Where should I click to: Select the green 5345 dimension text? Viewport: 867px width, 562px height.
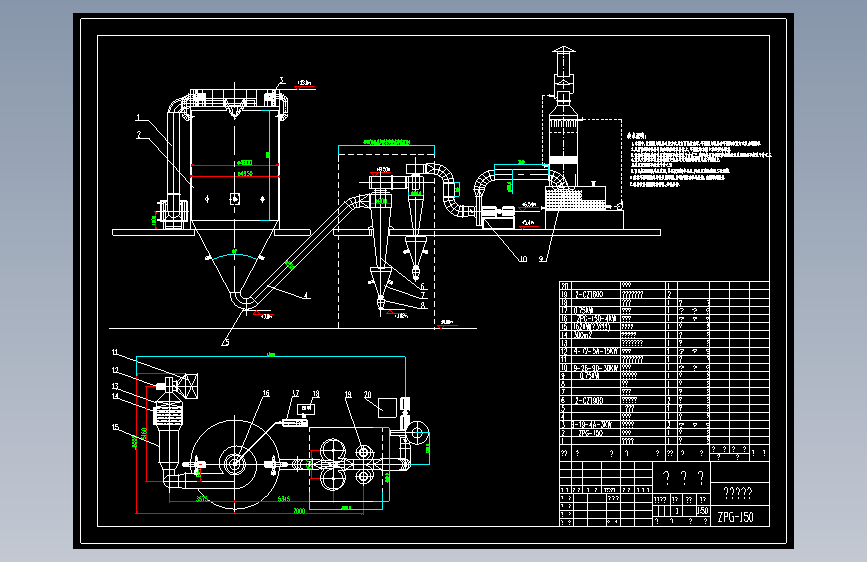tap(284, 499)
